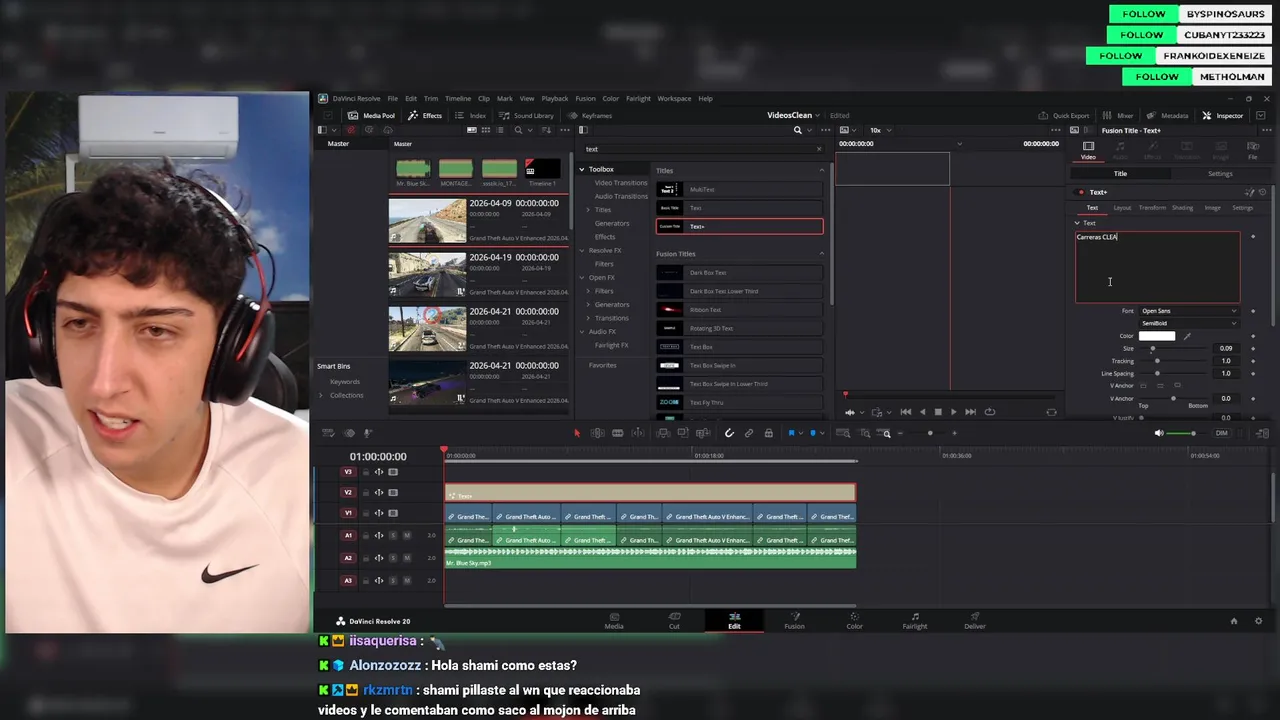Open the Layout tab in the inspector
1280x720 pixels.
(x=1122, y=208)
